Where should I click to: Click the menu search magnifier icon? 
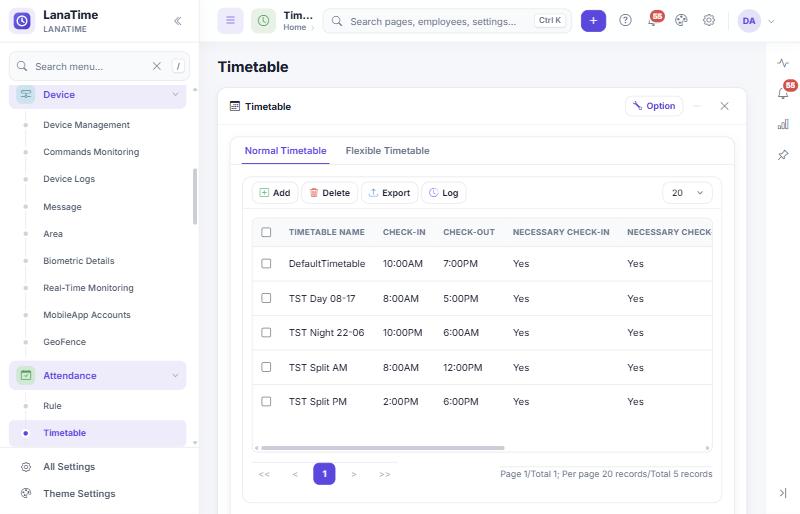tap(22, 66)
